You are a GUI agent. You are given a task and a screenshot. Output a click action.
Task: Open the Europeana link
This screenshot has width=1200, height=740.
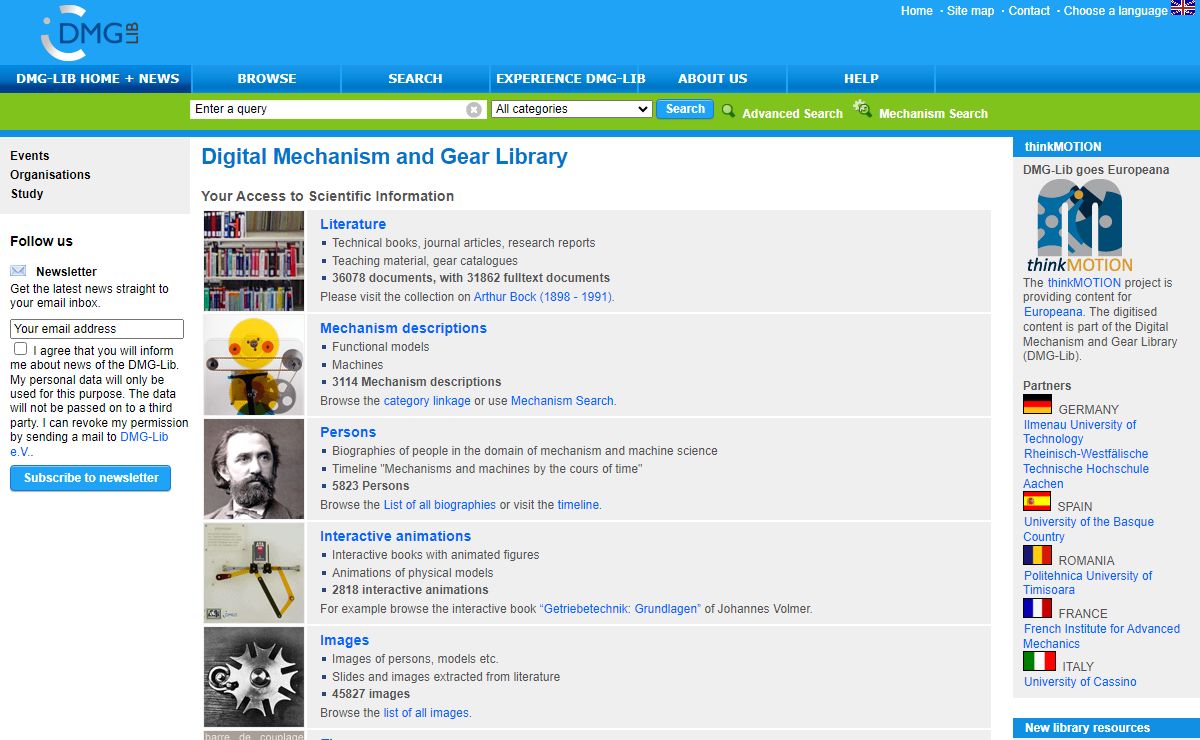1053,312
